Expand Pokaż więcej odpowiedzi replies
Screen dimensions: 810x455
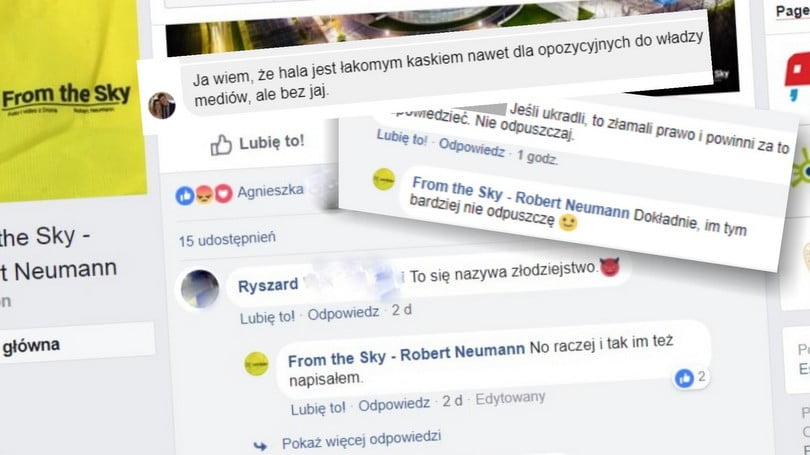361,440
